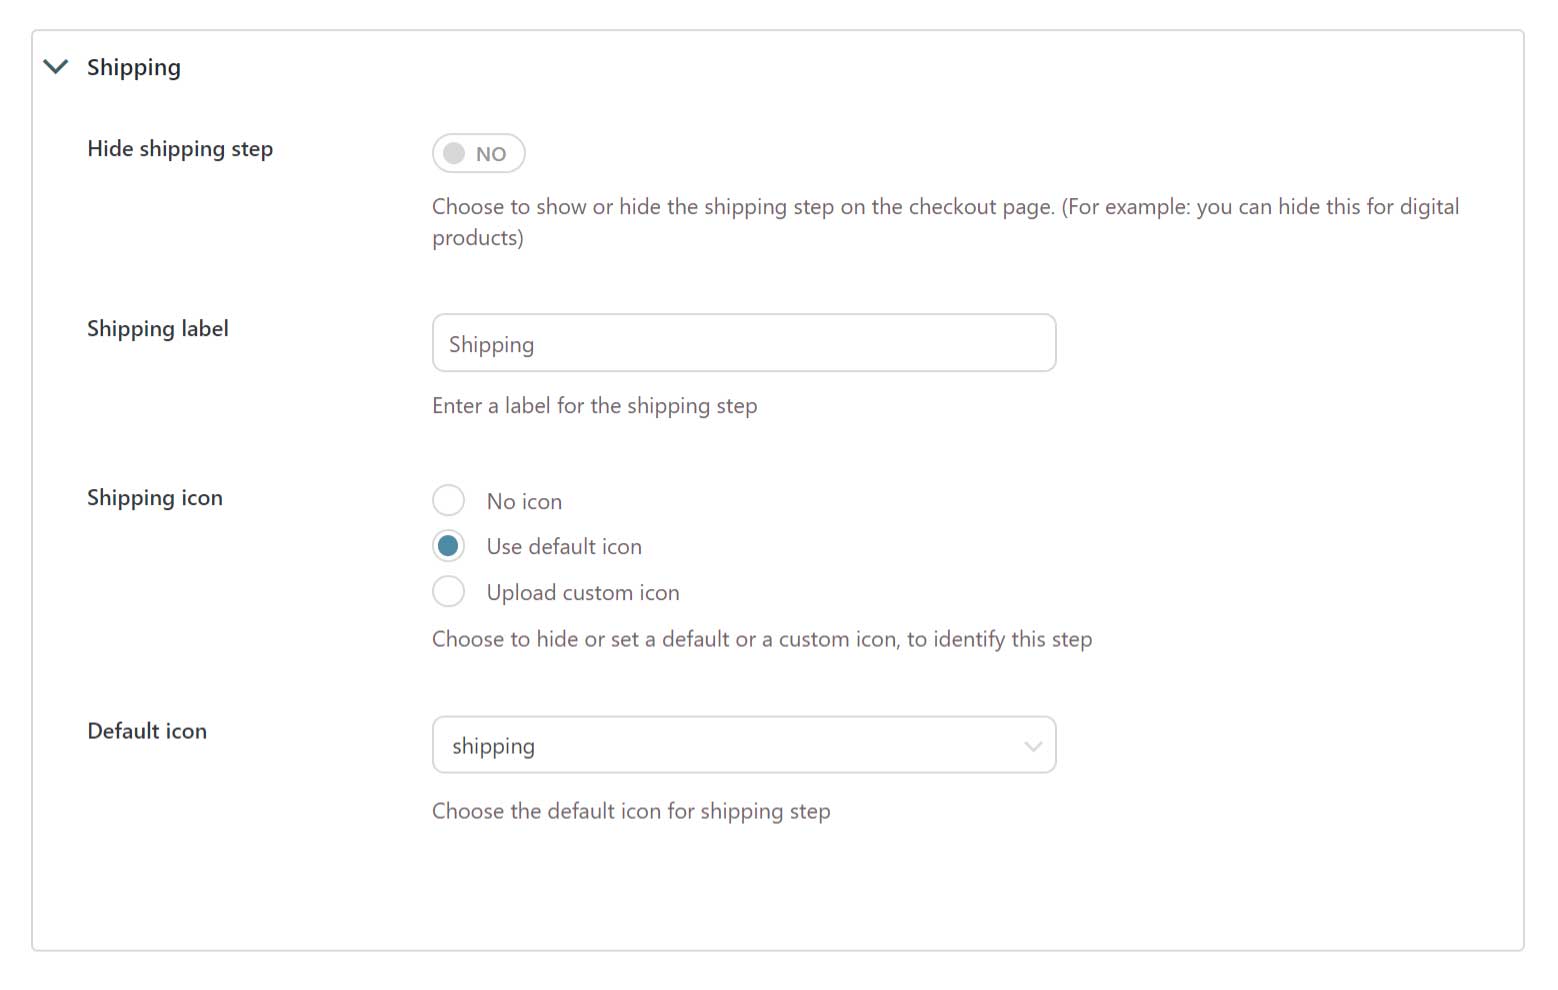Click the "Enter a label for the shipping step" hint
The height and width of the screenshot is (990, 1558).
click(594, 406)
